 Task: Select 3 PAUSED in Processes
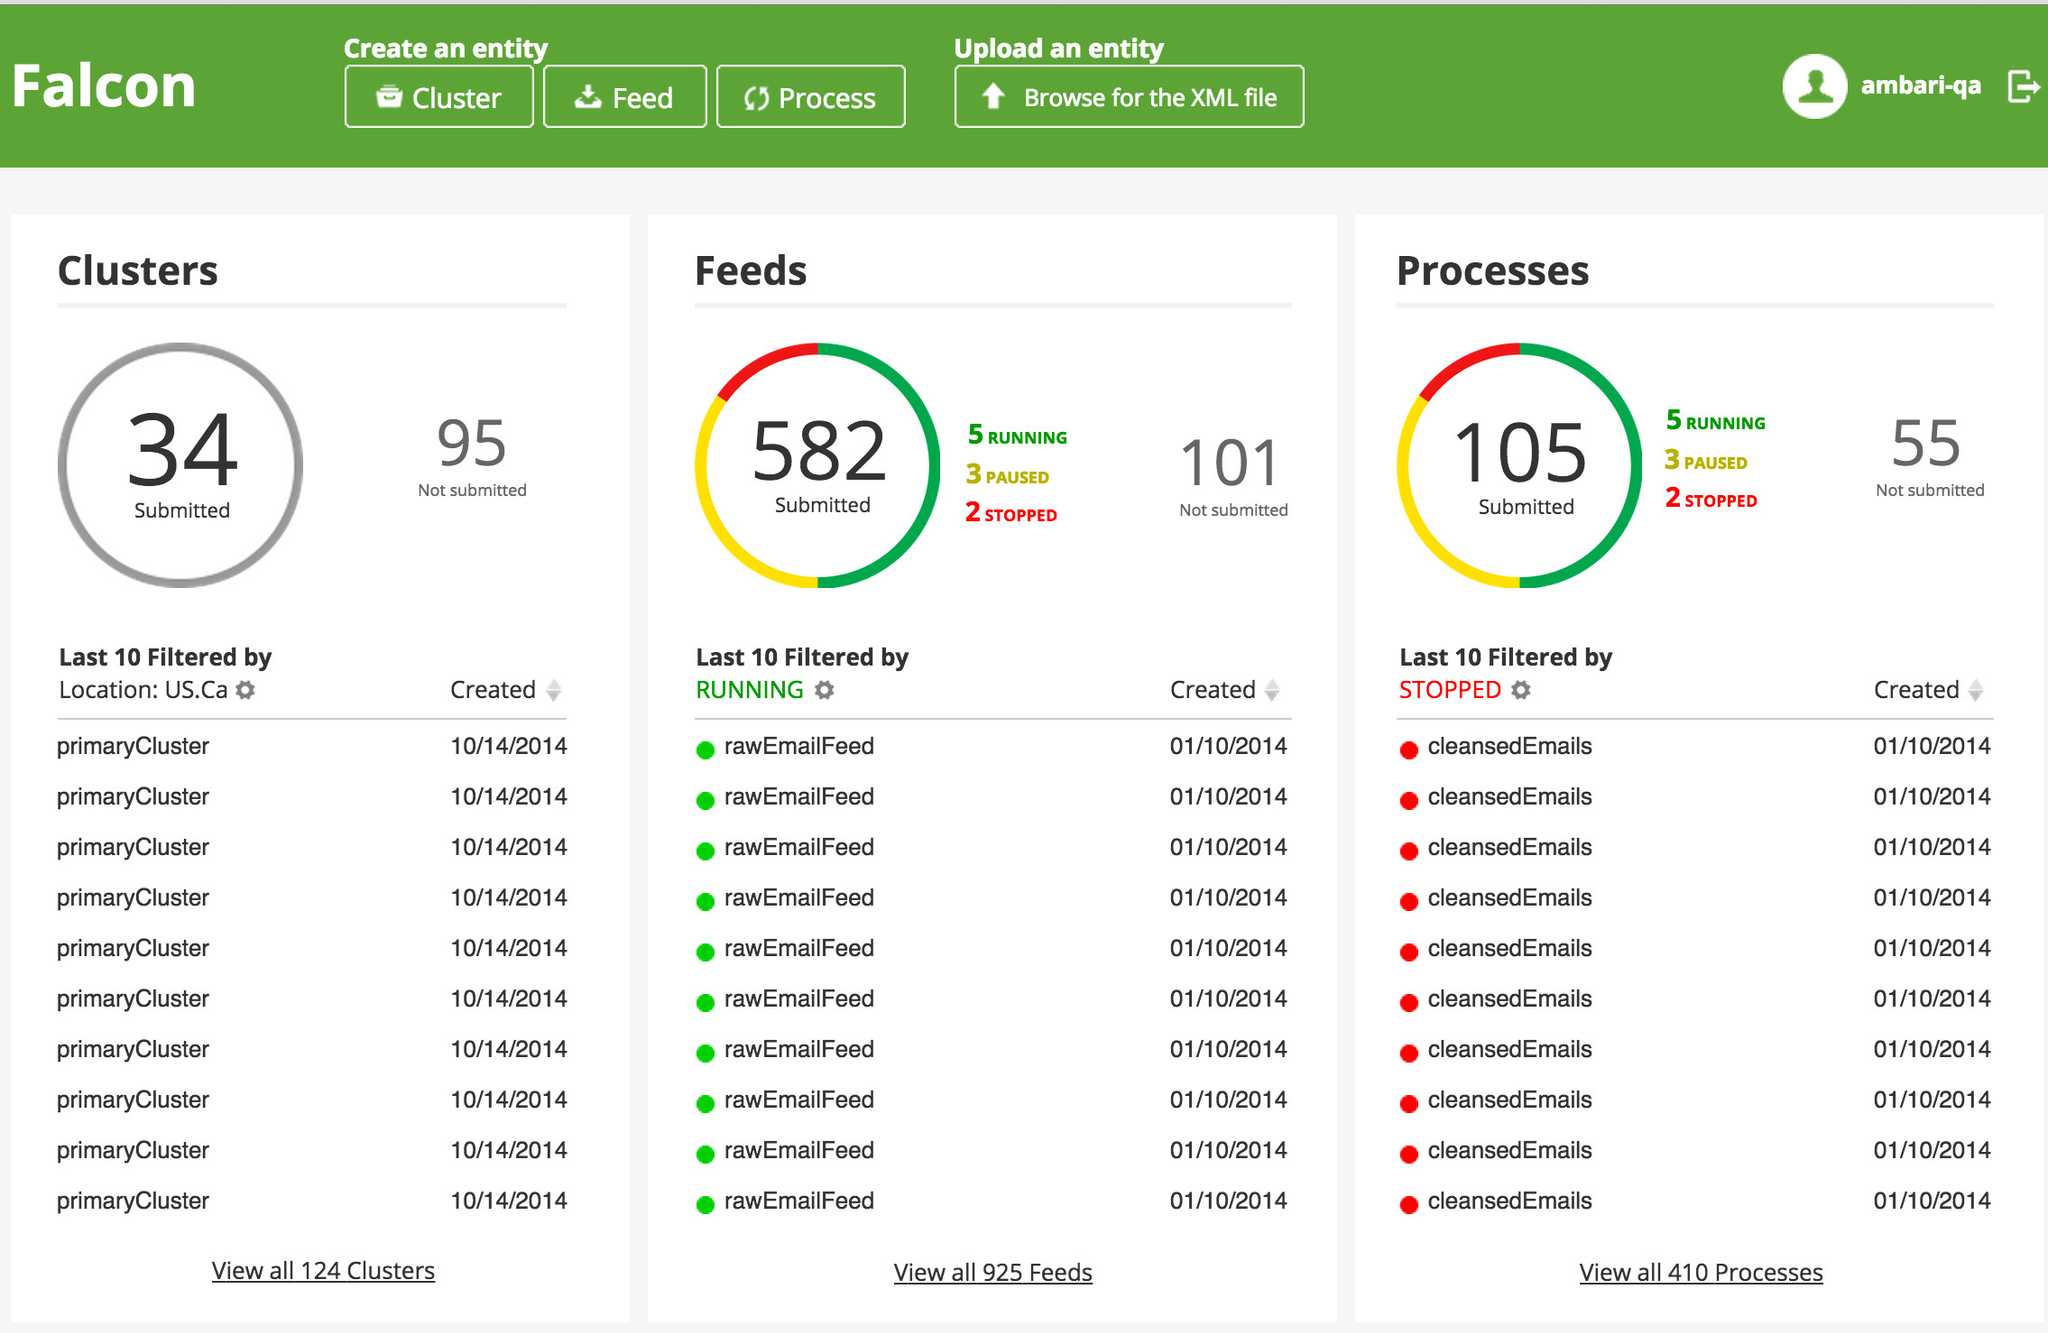(1705, 460)
